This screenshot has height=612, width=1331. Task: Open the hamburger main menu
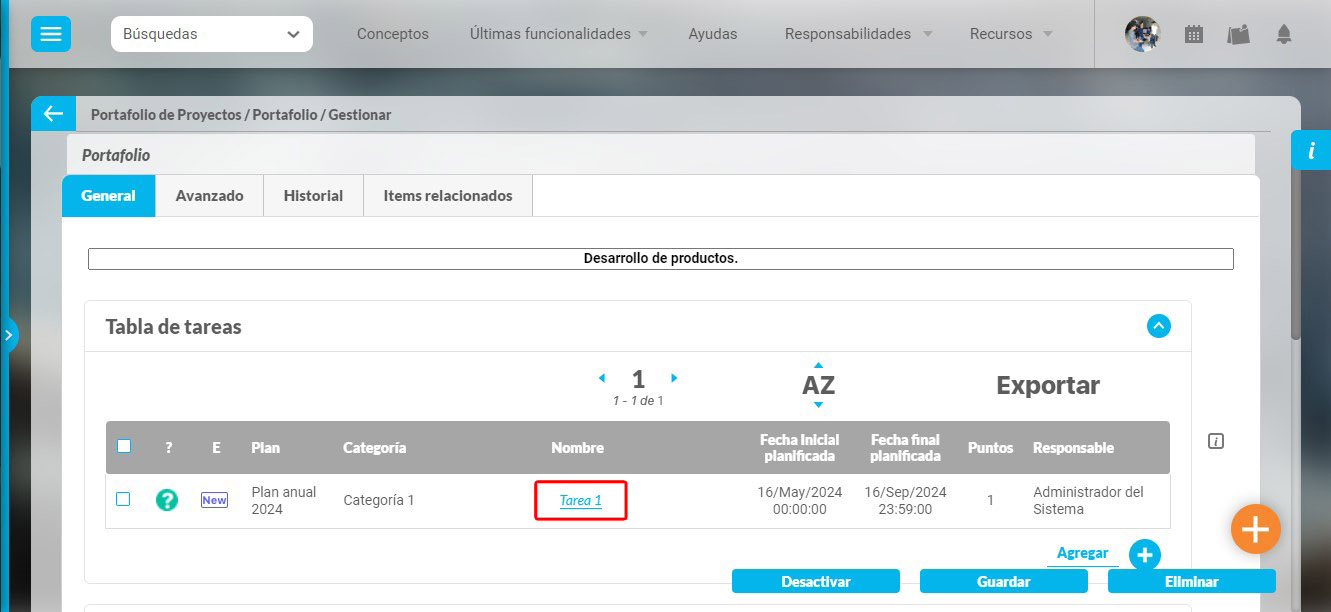pyautogui.click(x=50, y=34)
